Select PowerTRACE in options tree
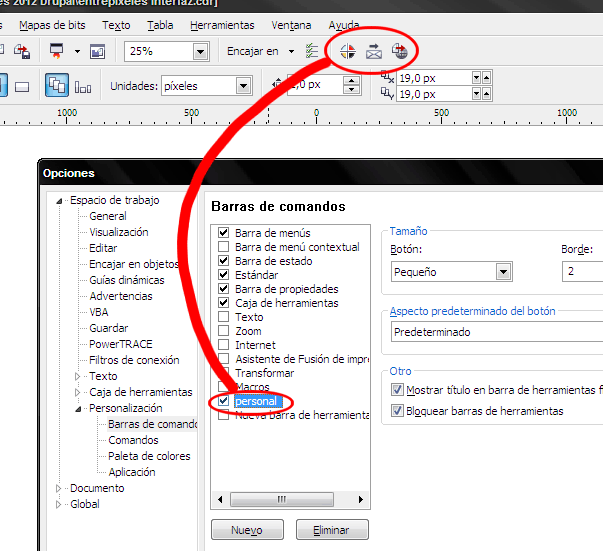603x551 pixels. 121,344
